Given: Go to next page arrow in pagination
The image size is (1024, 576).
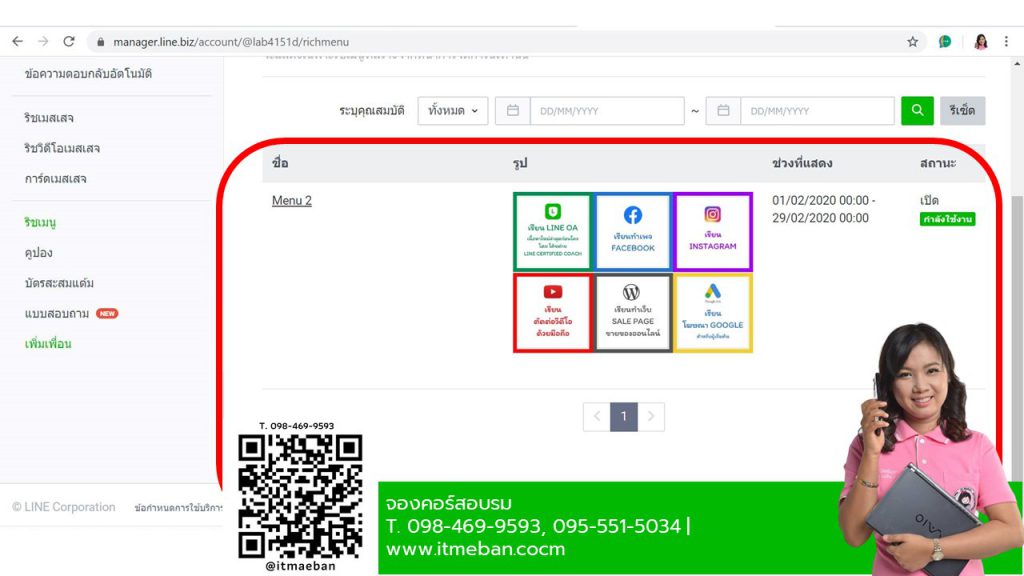Looking at the screenshot, I should pyautogui.click(x=651, y=417).
